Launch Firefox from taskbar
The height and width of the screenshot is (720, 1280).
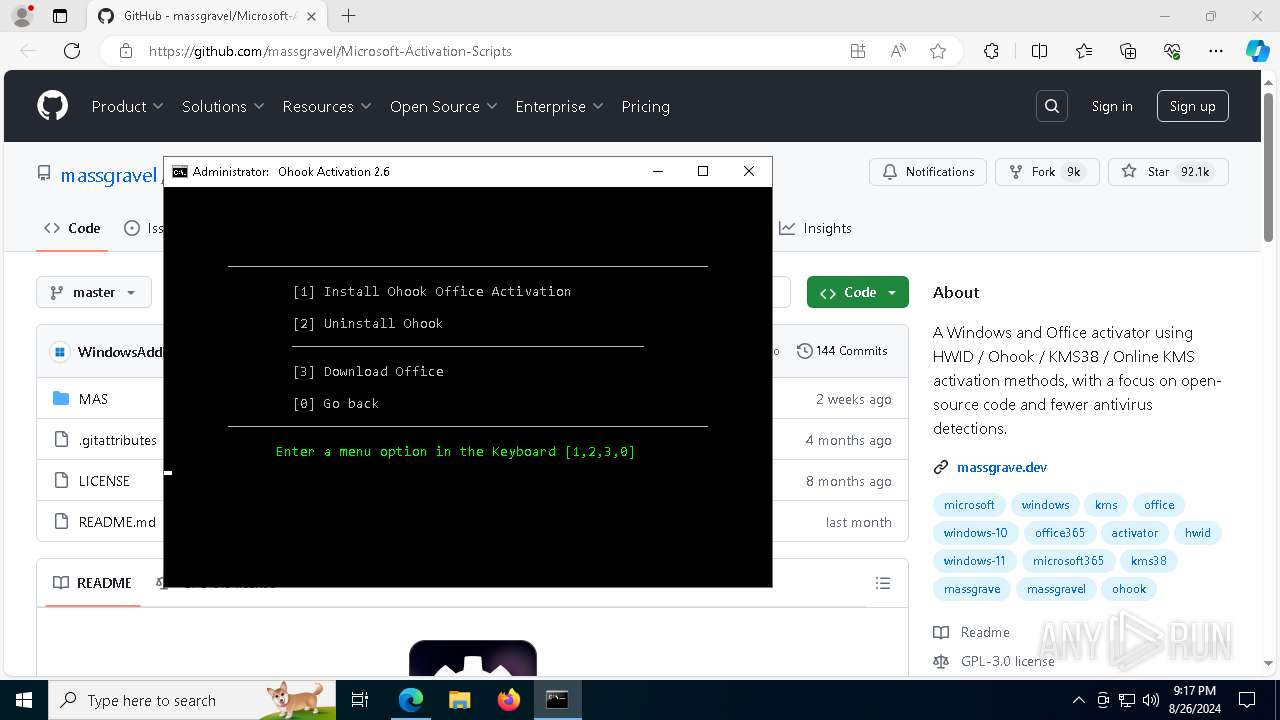509,700
